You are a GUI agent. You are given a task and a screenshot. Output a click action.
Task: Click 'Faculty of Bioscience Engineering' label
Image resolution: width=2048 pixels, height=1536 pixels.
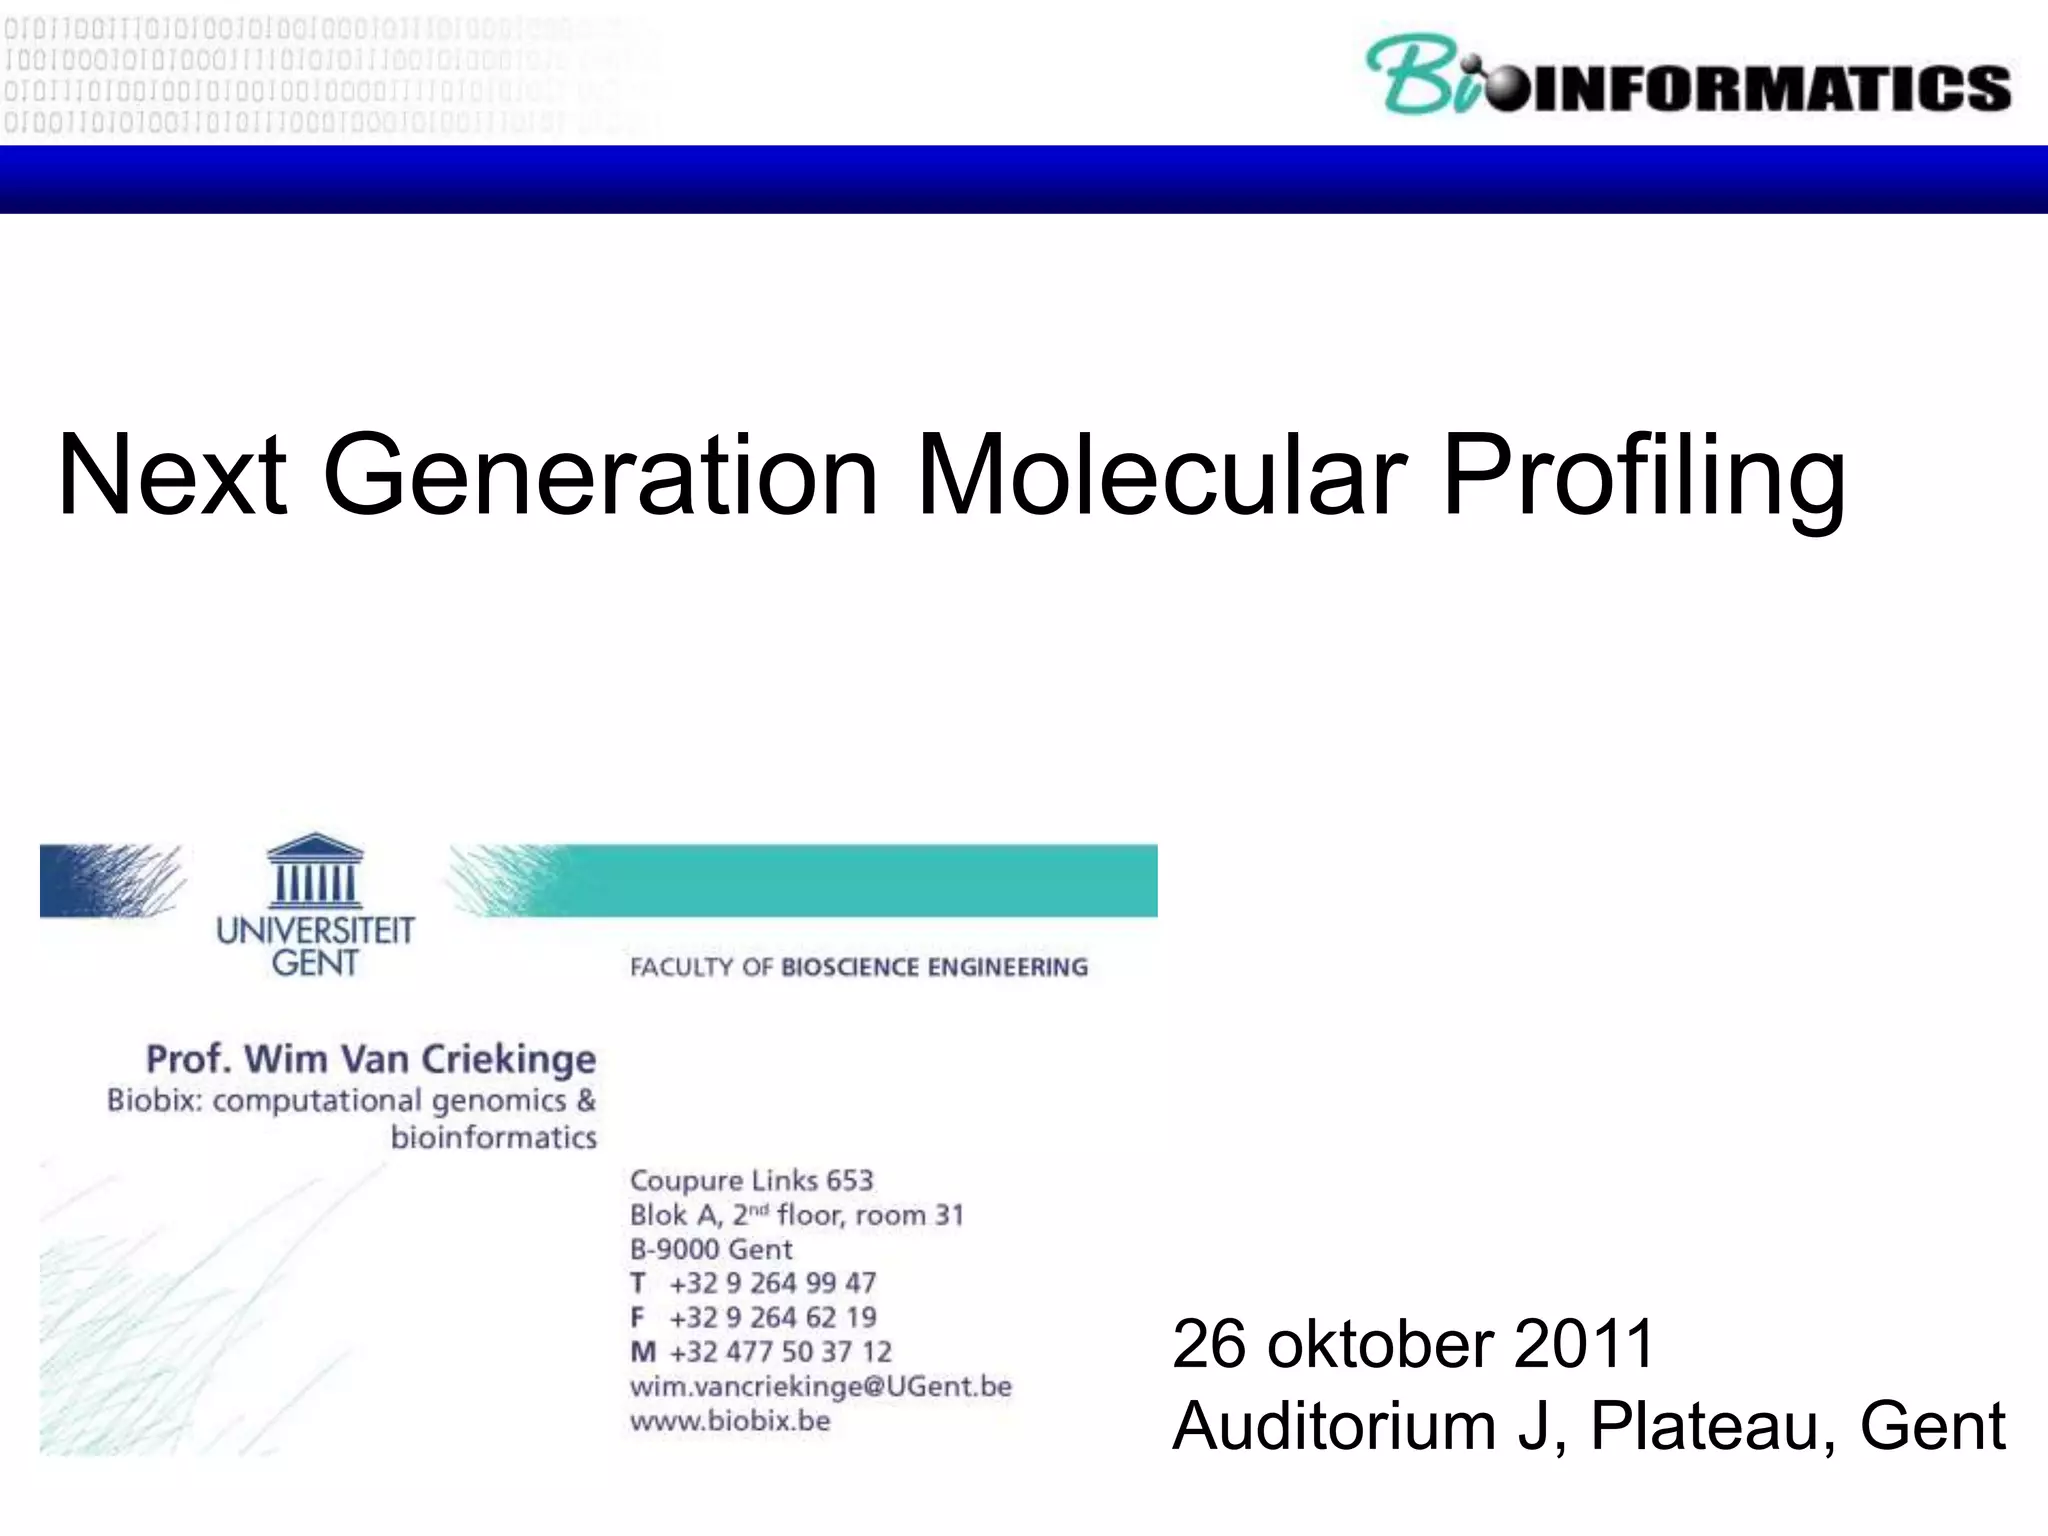click(858, 967)
